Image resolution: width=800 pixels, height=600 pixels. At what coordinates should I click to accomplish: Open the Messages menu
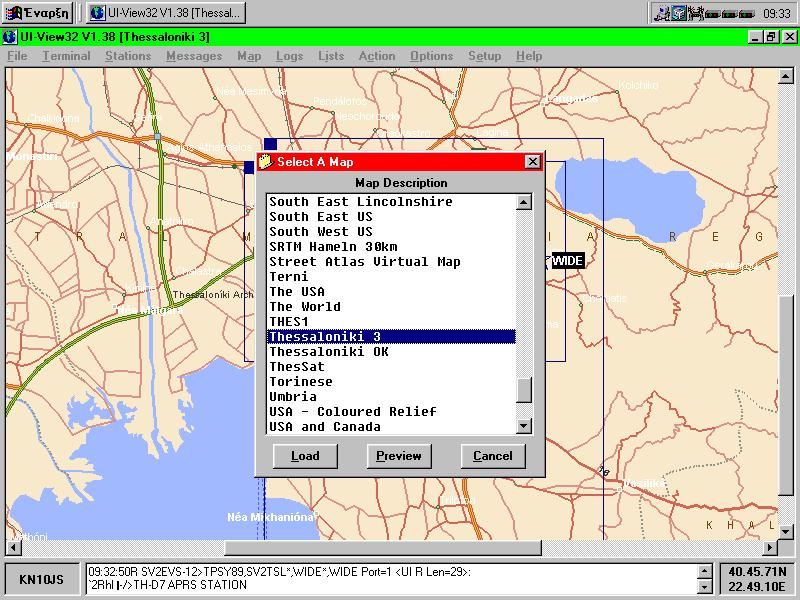(x=194, y=56)
